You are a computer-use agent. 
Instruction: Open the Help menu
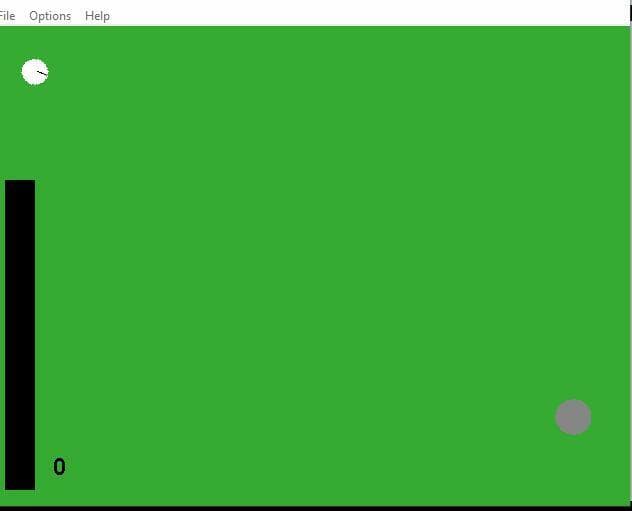(97, 16)
